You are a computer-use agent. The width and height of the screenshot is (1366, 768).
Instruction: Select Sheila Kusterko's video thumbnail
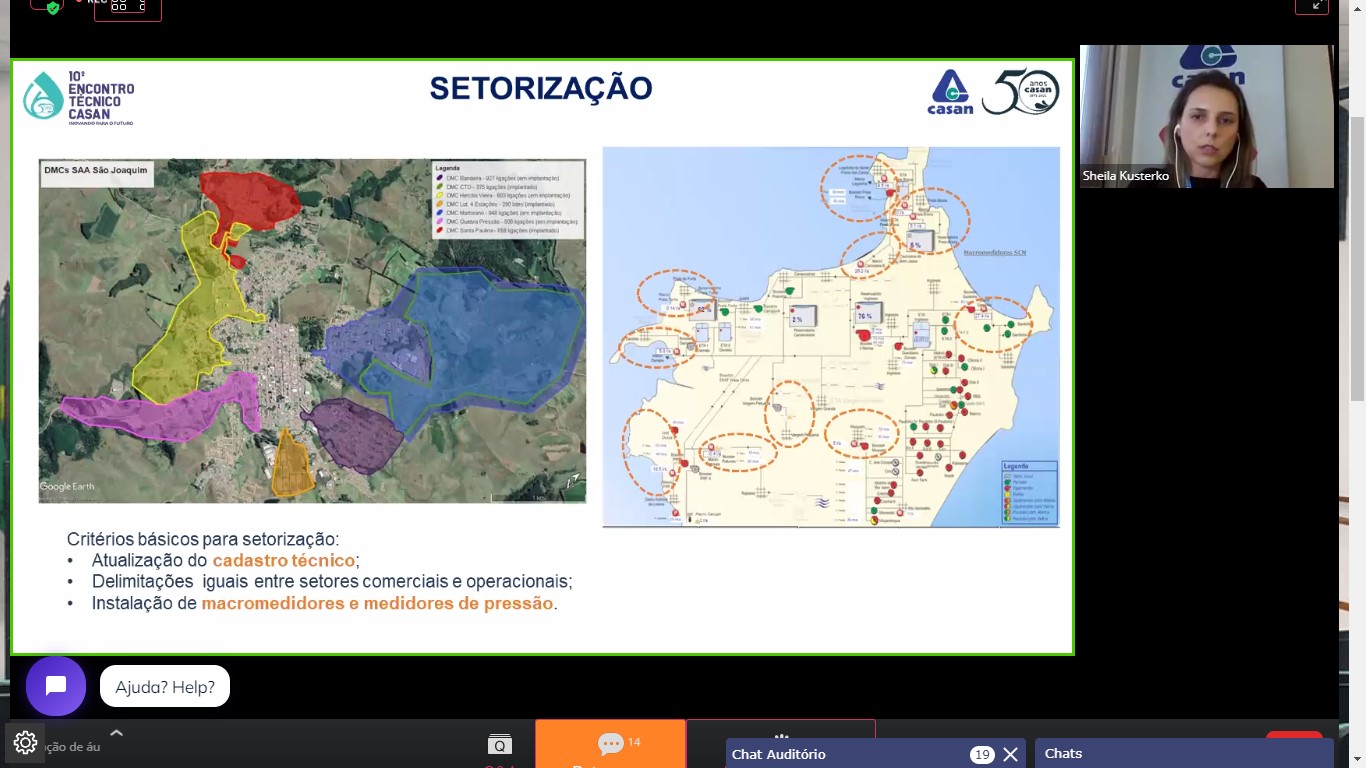click(x=1206, y=116)
